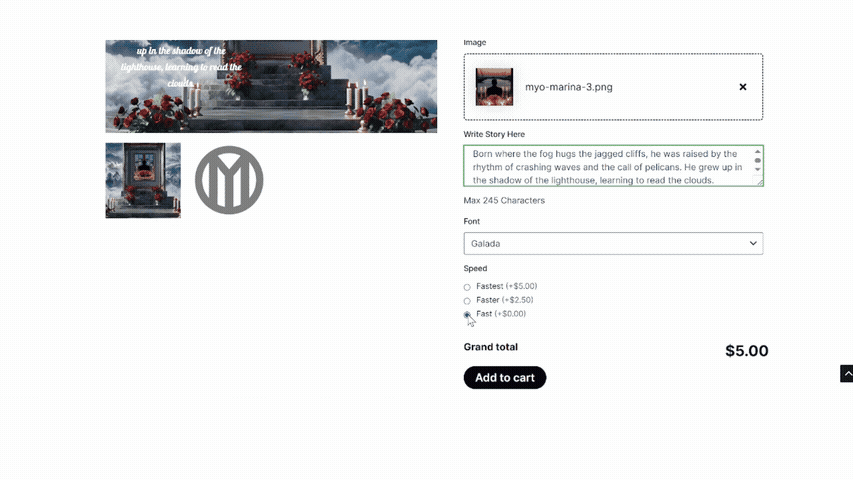Click the story textarea scroll up arrow
Image resolution: width=853 pixels, height=480 pixels.
(757, 152)
